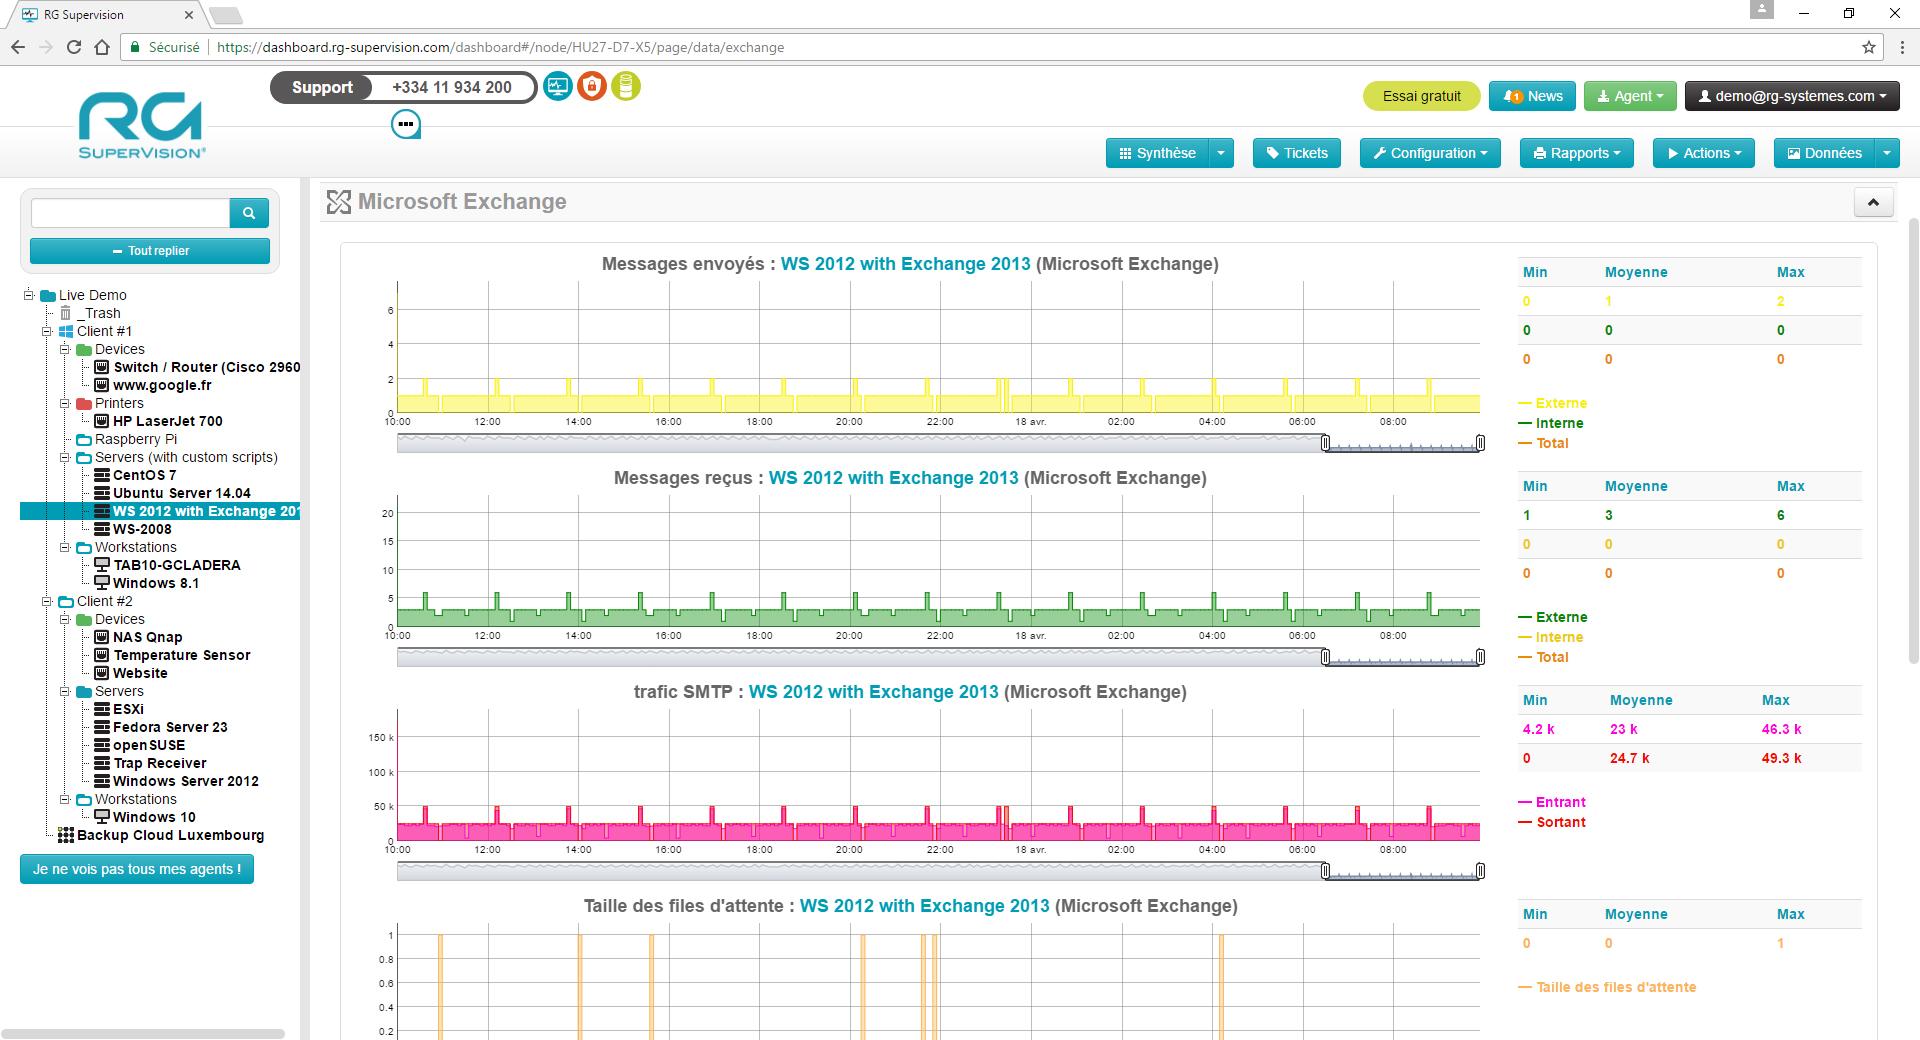Click the green database backup icon
The width and height of the screenshot is (1920, 1040).
626,87
